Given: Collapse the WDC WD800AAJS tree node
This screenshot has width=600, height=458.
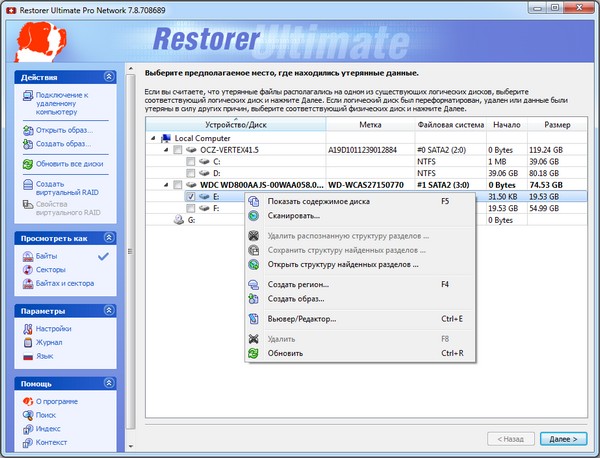Looking at the screenshot, I should click(166, 185).
